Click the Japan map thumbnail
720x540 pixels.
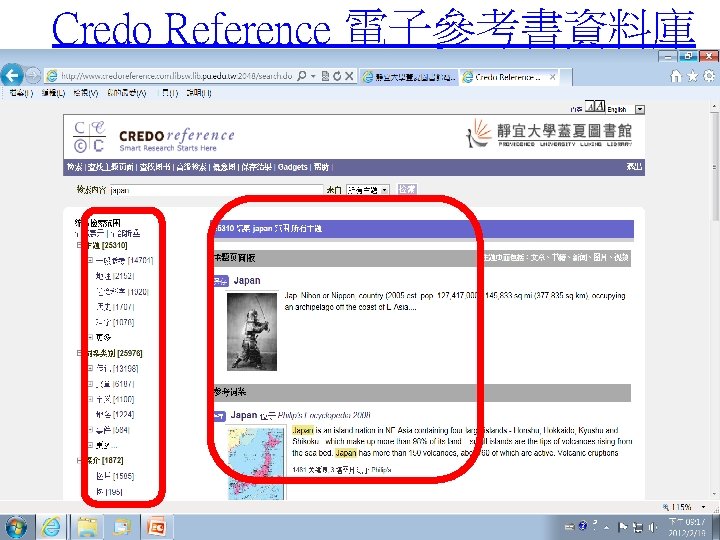point(256,464)
